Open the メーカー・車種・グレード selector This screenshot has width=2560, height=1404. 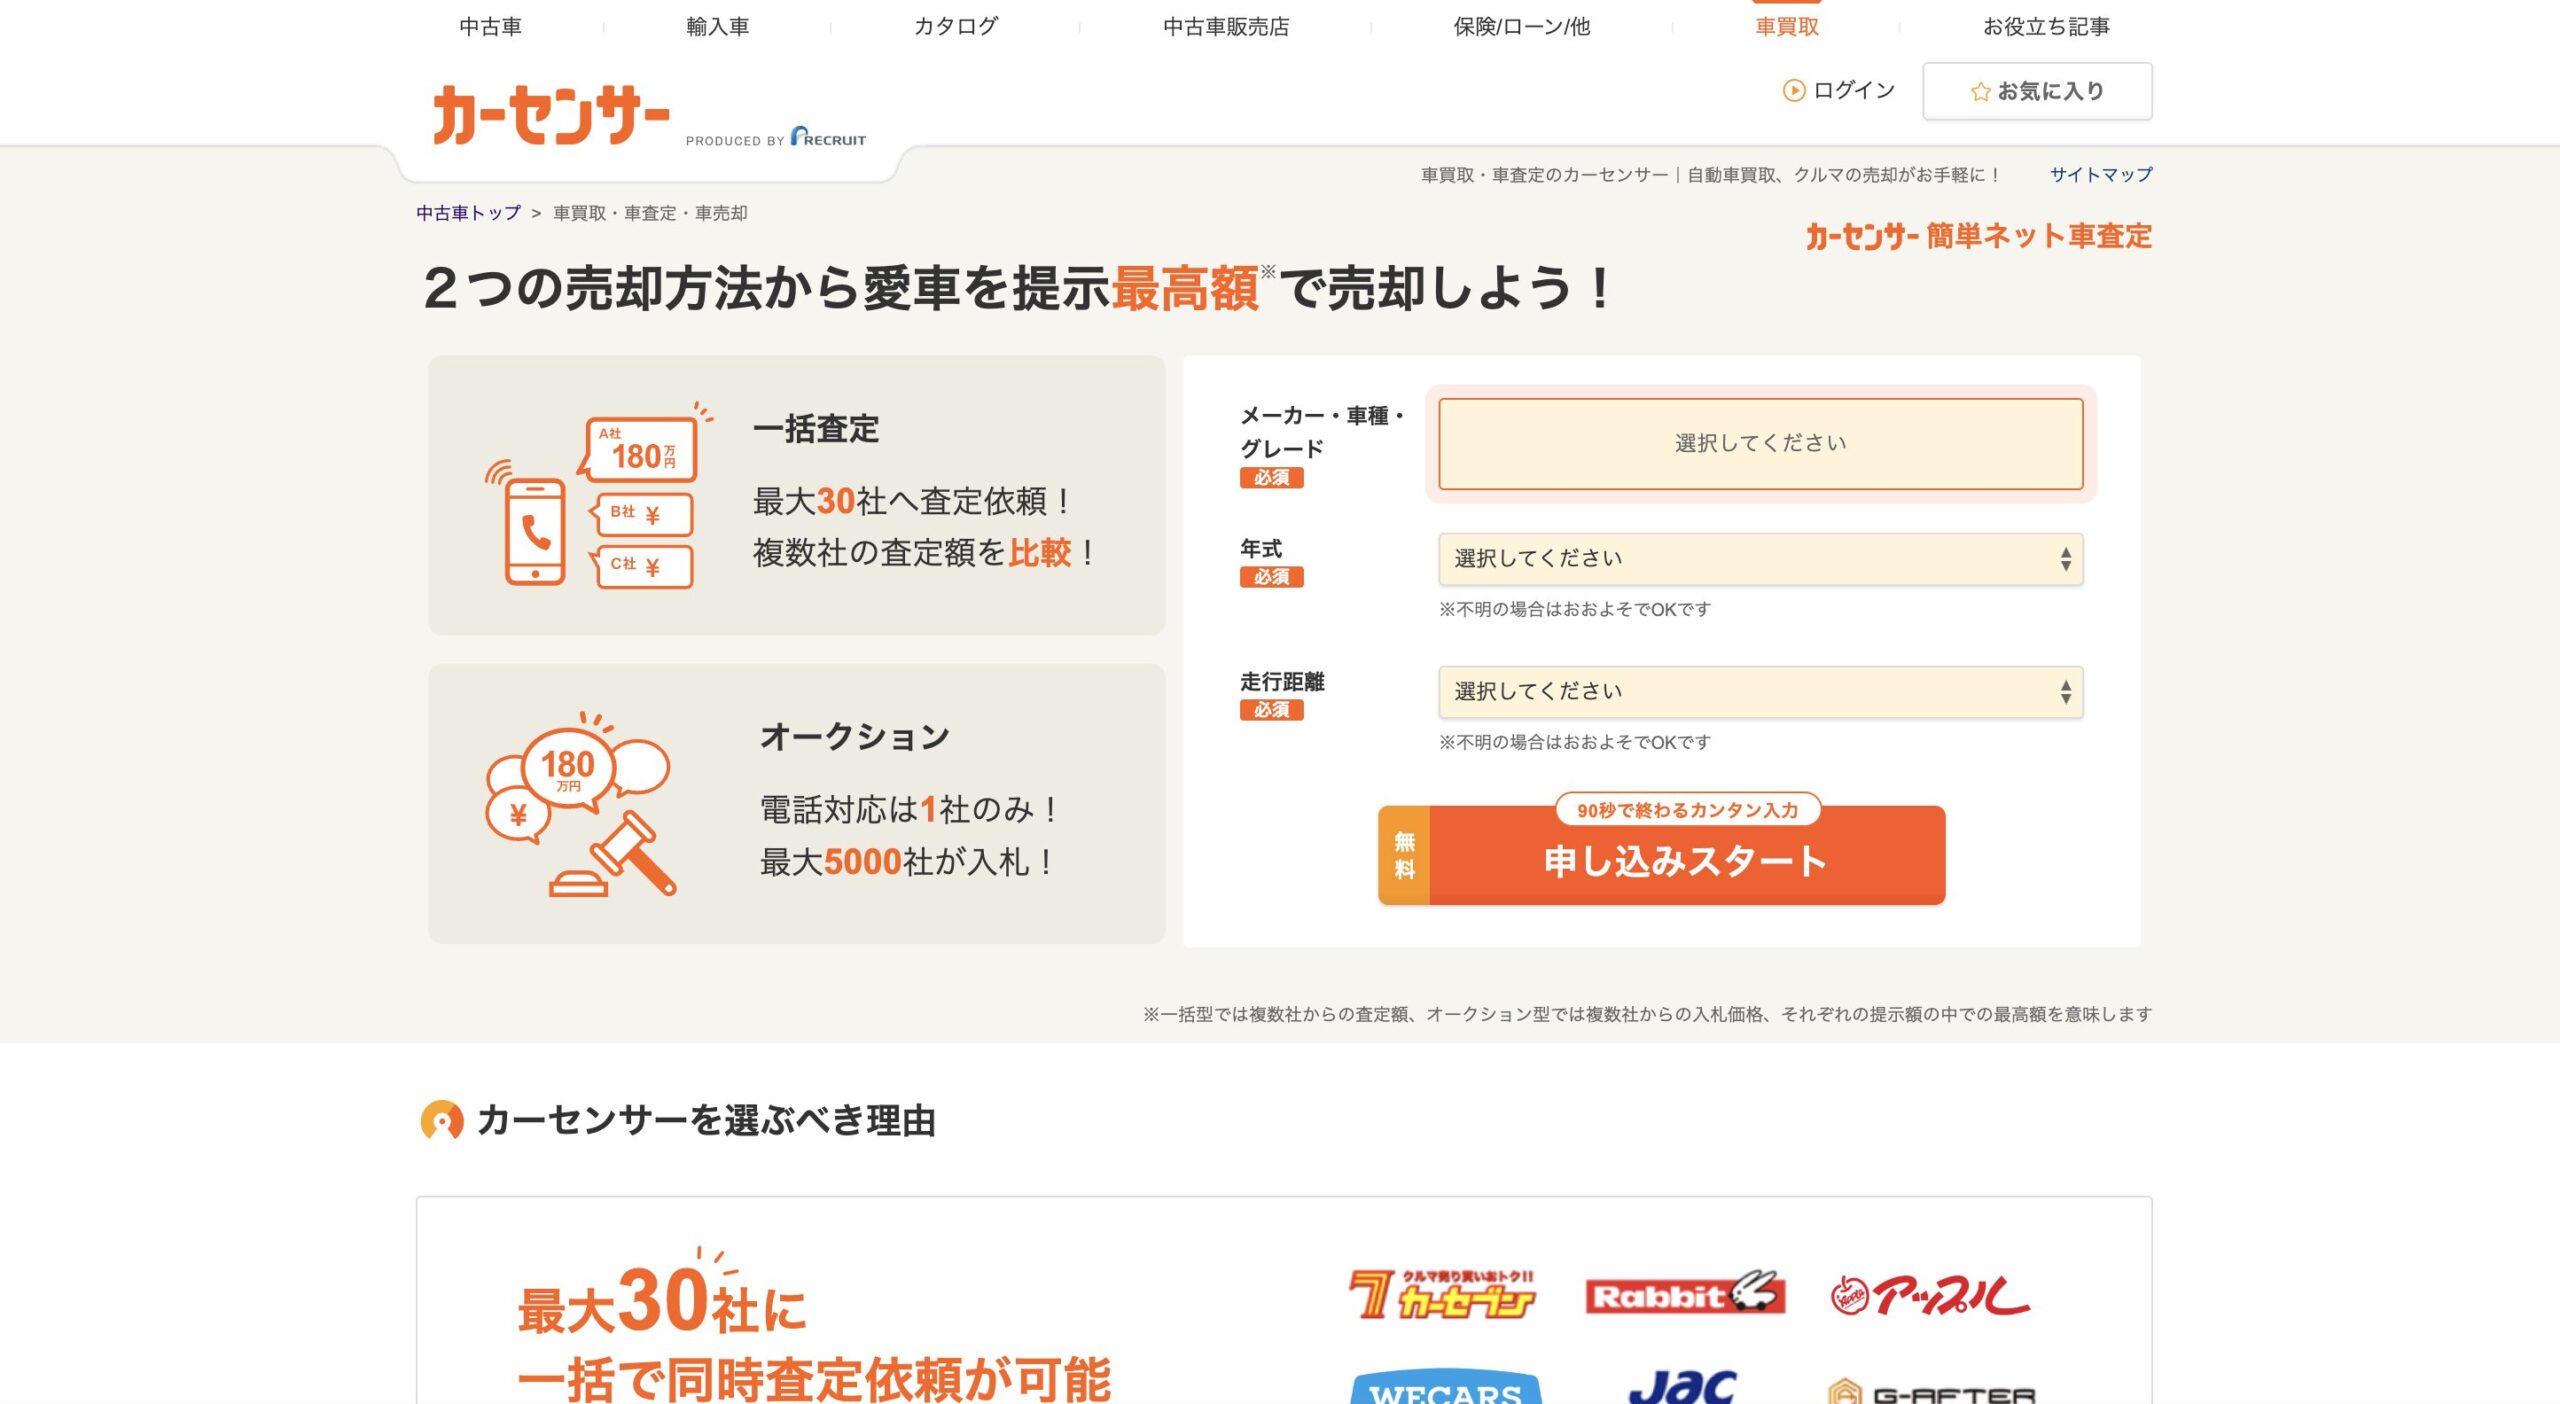(1761, 444)
